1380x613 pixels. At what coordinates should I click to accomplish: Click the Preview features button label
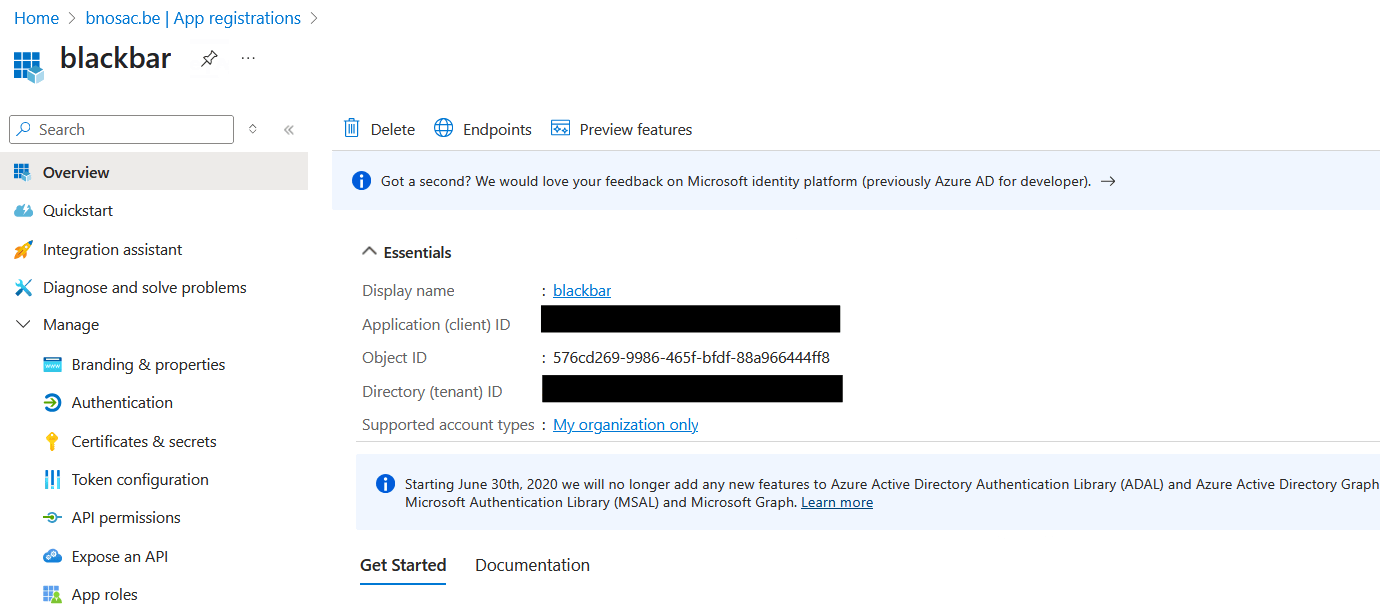click(x=636, y=129)
